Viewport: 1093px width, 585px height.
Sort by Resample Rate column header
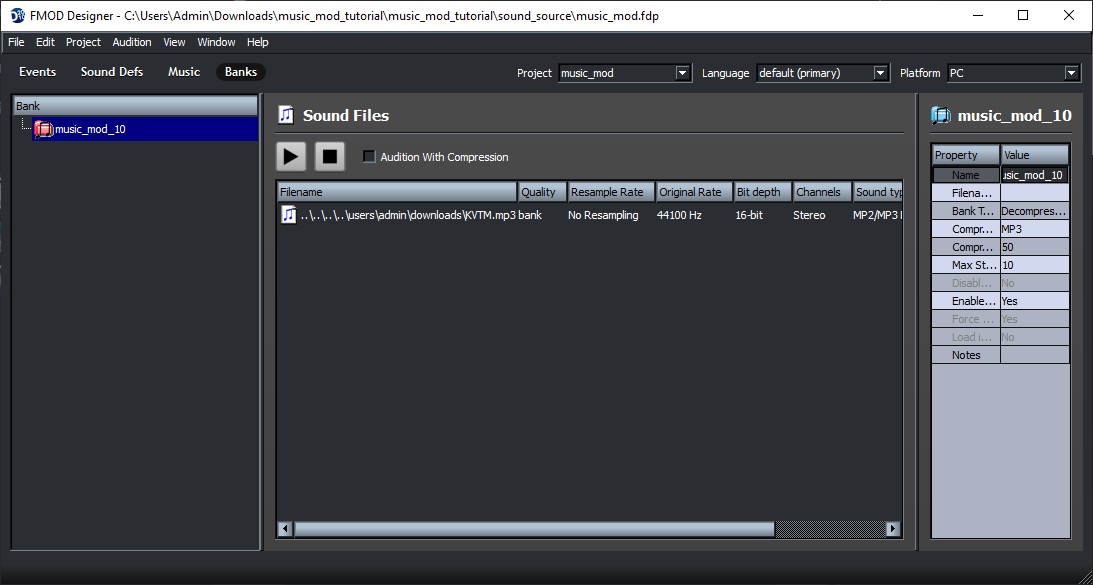tap(612, 192)
